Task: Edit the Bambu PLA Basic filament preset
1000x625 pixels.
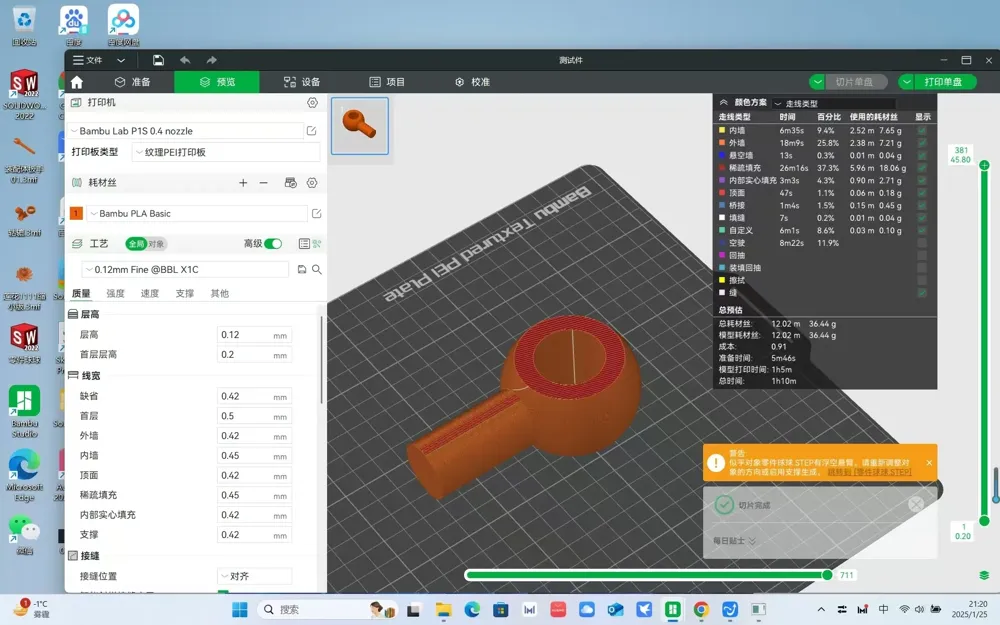Action: click(x=316, y=214)
